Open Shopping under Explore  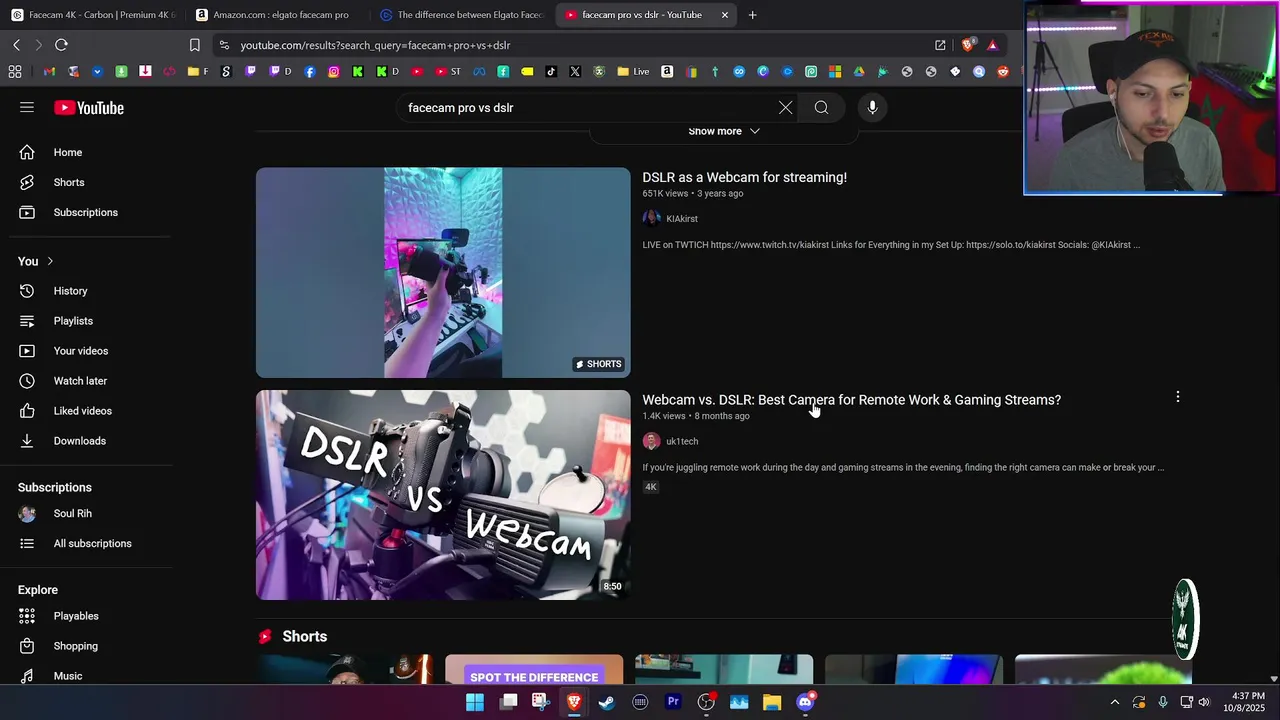pyautogui.click(x=90, y=646)
